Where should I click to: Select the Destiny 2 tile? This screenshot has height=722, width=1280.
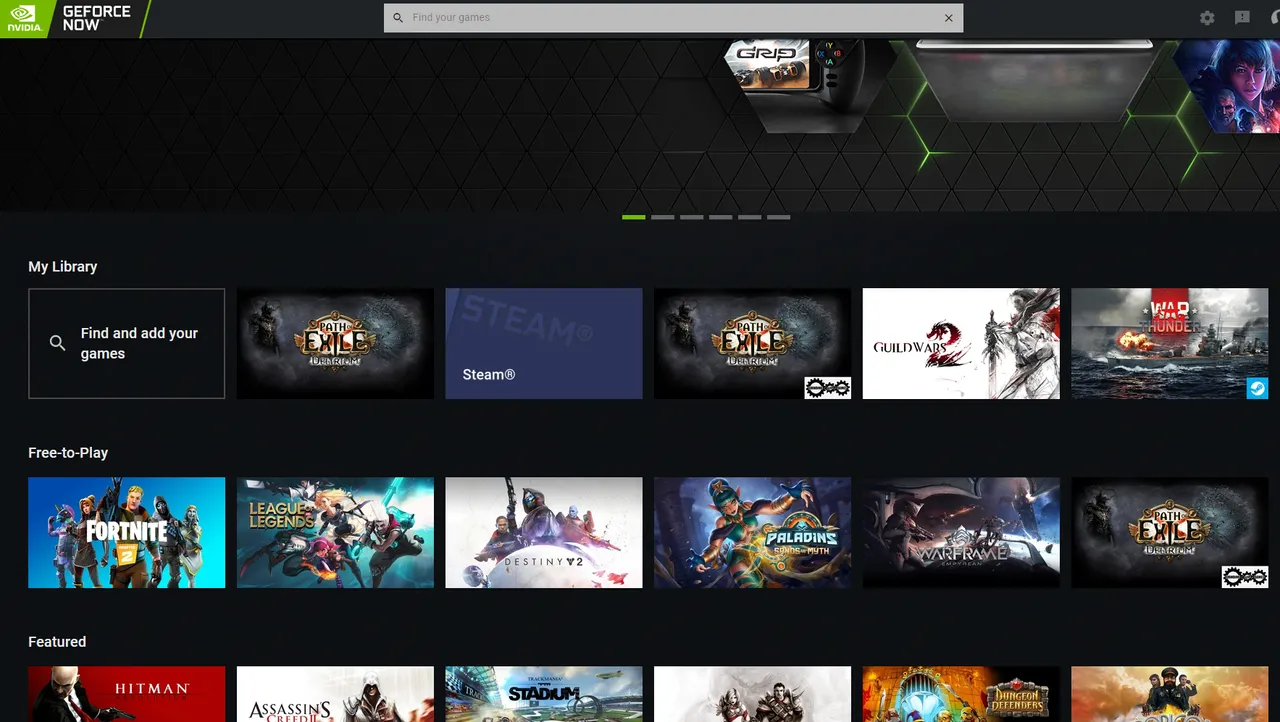click(x=544, y=532)
